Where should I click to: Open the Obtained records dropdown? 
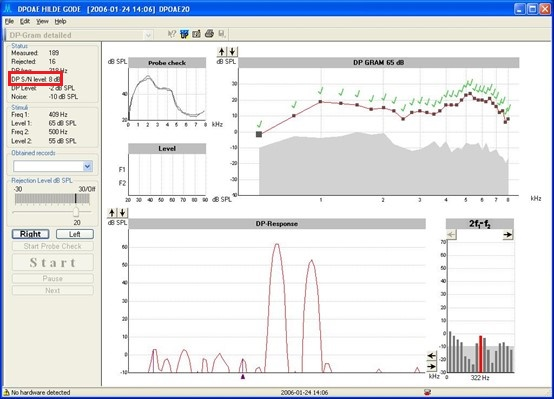click(88, 166)
